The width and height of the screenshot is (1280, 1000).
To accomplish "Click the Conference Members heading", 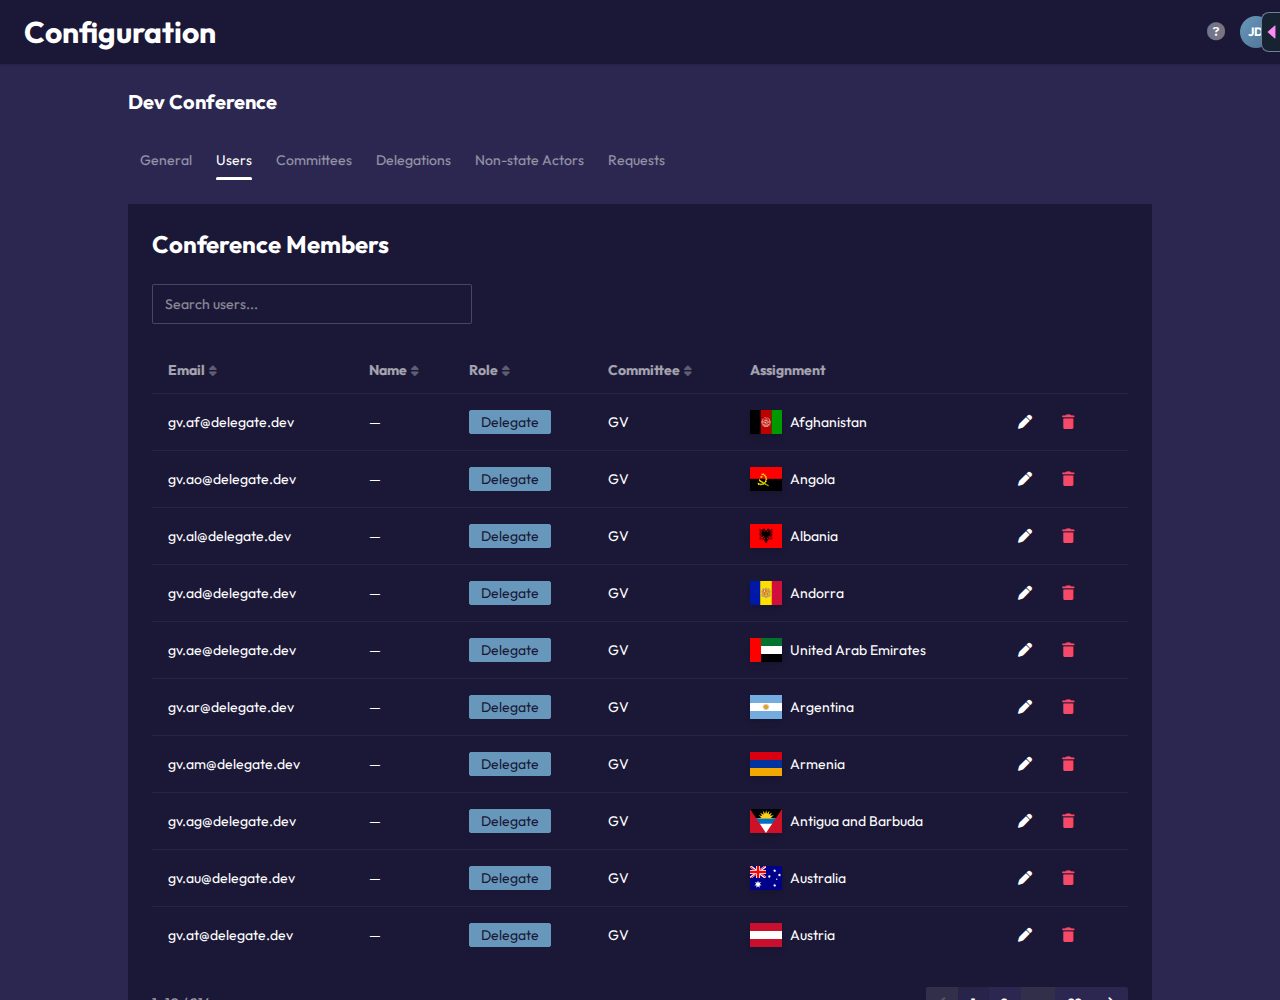I will (270, 245).
